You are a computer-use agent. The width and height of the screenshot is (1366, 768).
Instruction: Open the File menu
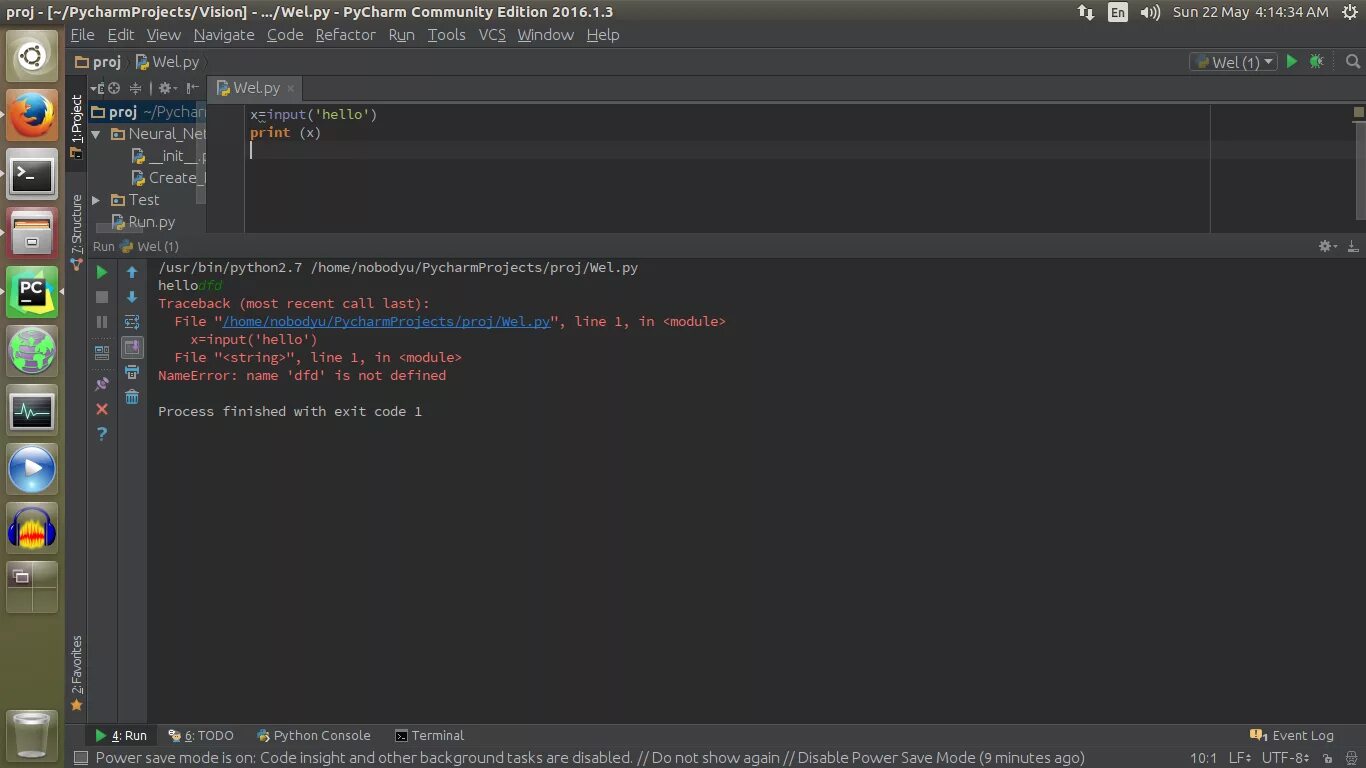click(82, 35)
